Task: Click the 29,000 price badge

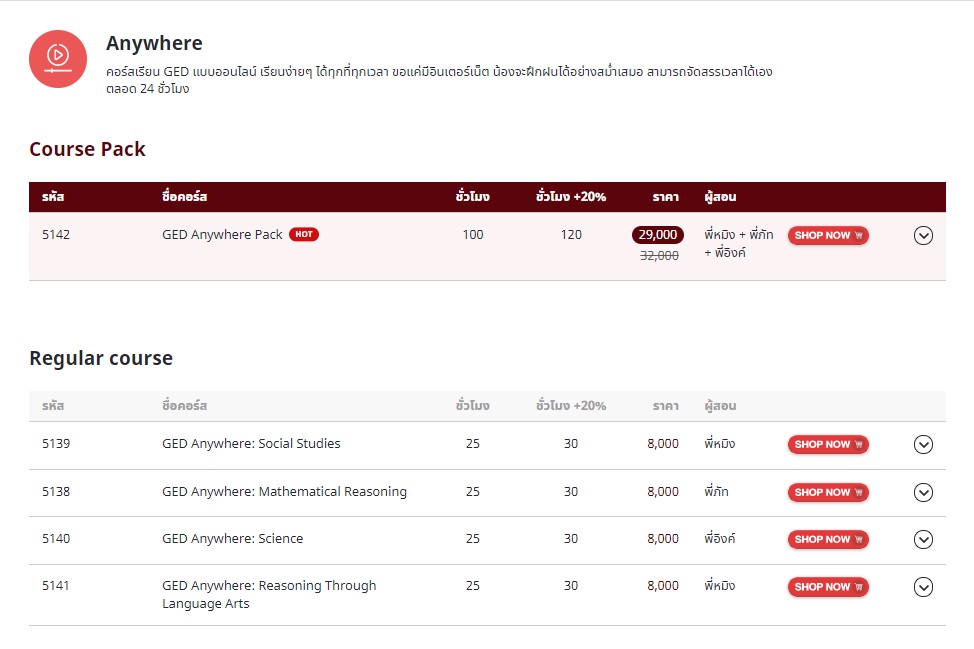Action: click(x=658, y=235)
